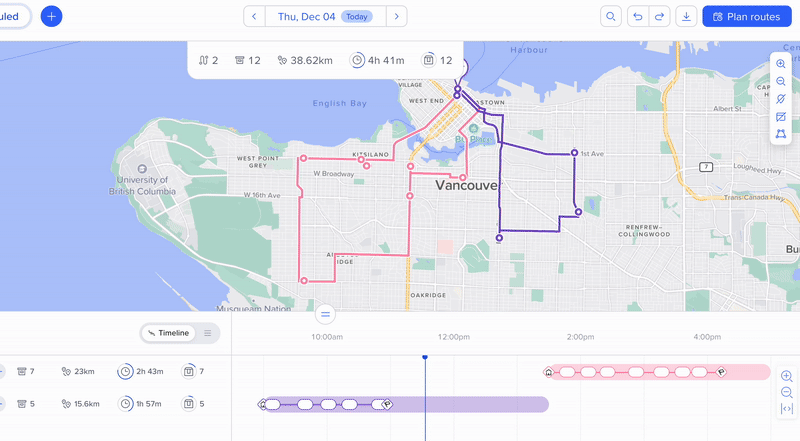This screenshot has height=441, width=800.
Task: Switch to list view icon
Action: click(x=208, y=333)
